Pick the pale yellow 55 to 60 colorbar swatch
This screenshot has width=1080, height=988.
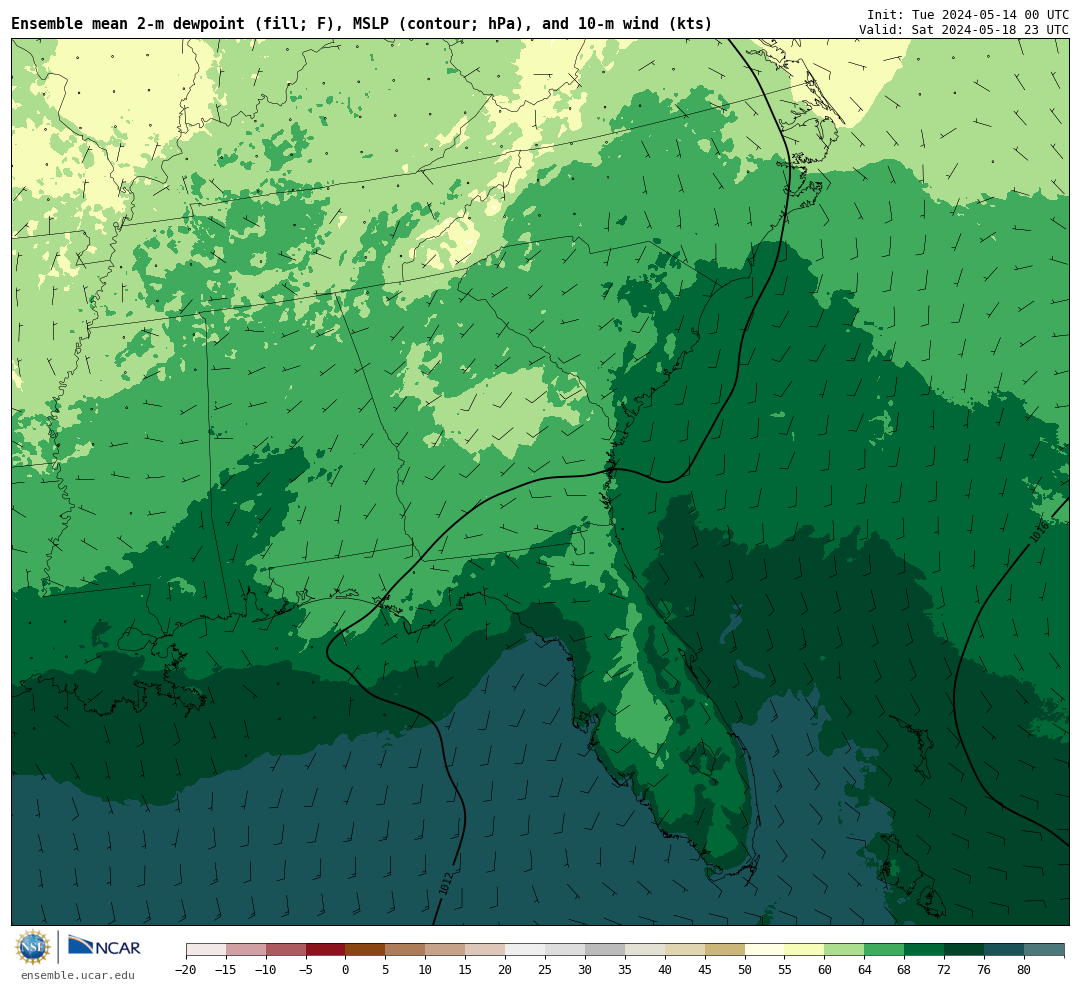point(805,950)
